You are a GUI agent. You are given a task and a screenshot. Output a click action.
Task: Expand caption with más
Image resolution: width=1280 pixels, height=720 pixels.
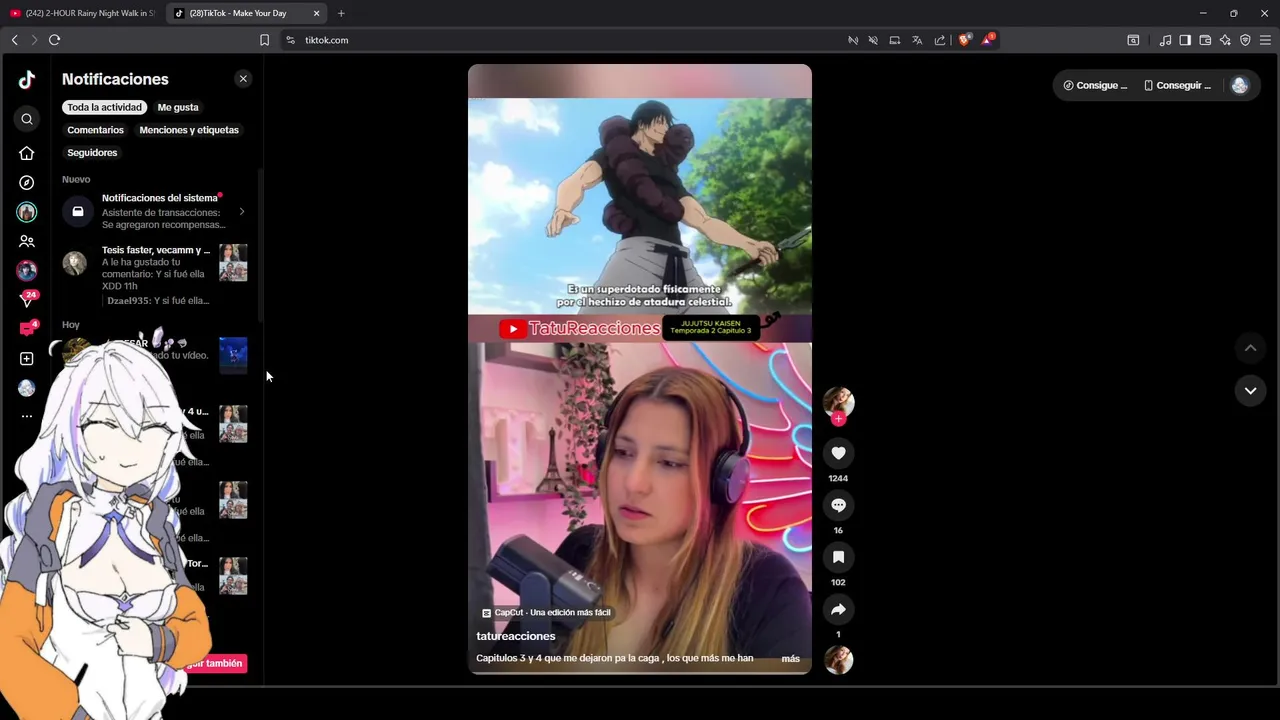coord(790,659)
